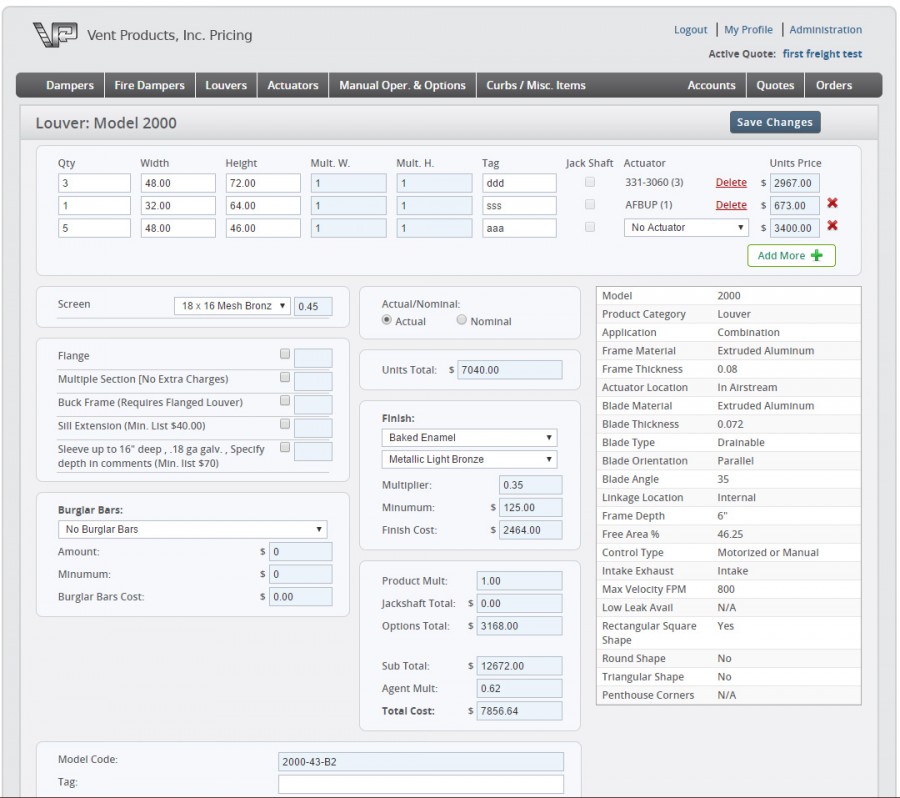
Task: Remove the sss row with red X
Action: click(x=832, y=204)
